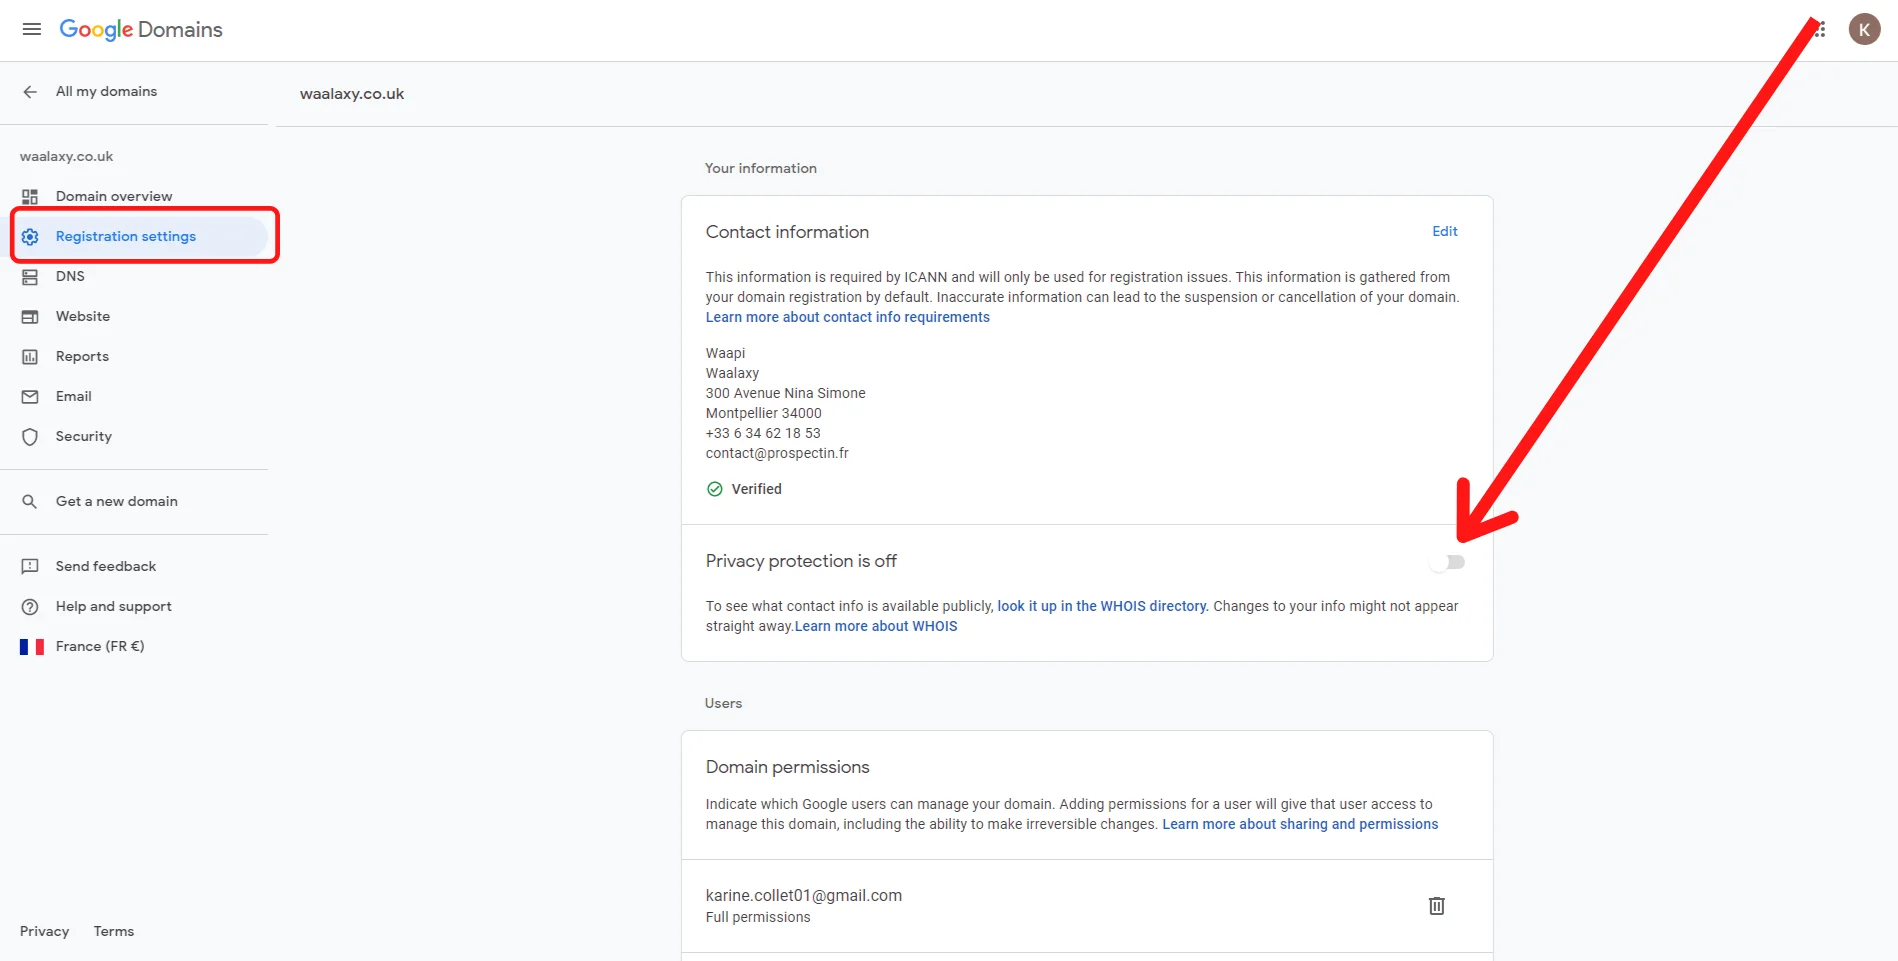Screen dimensions: 1898x961
Task: Open the Security section
Action: point(84,436)
